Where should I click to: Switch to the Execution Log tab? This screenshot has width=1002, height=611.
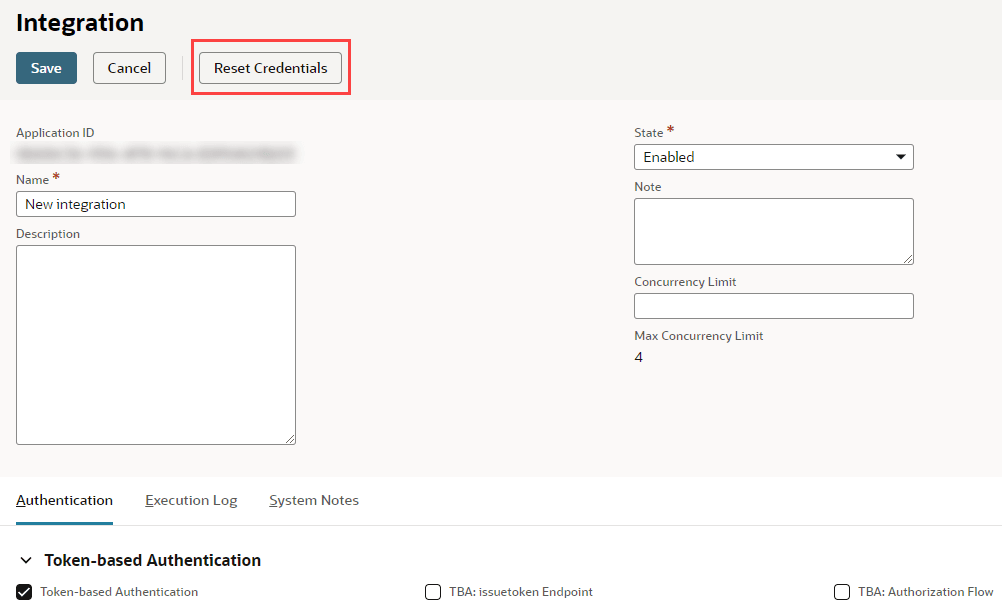coord(191,500)
